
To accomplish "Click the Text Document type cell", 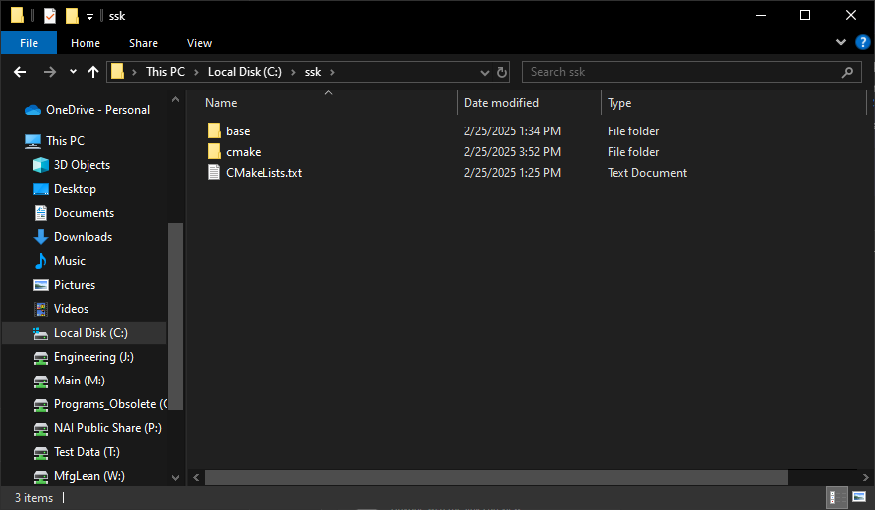I will point(647,173).
